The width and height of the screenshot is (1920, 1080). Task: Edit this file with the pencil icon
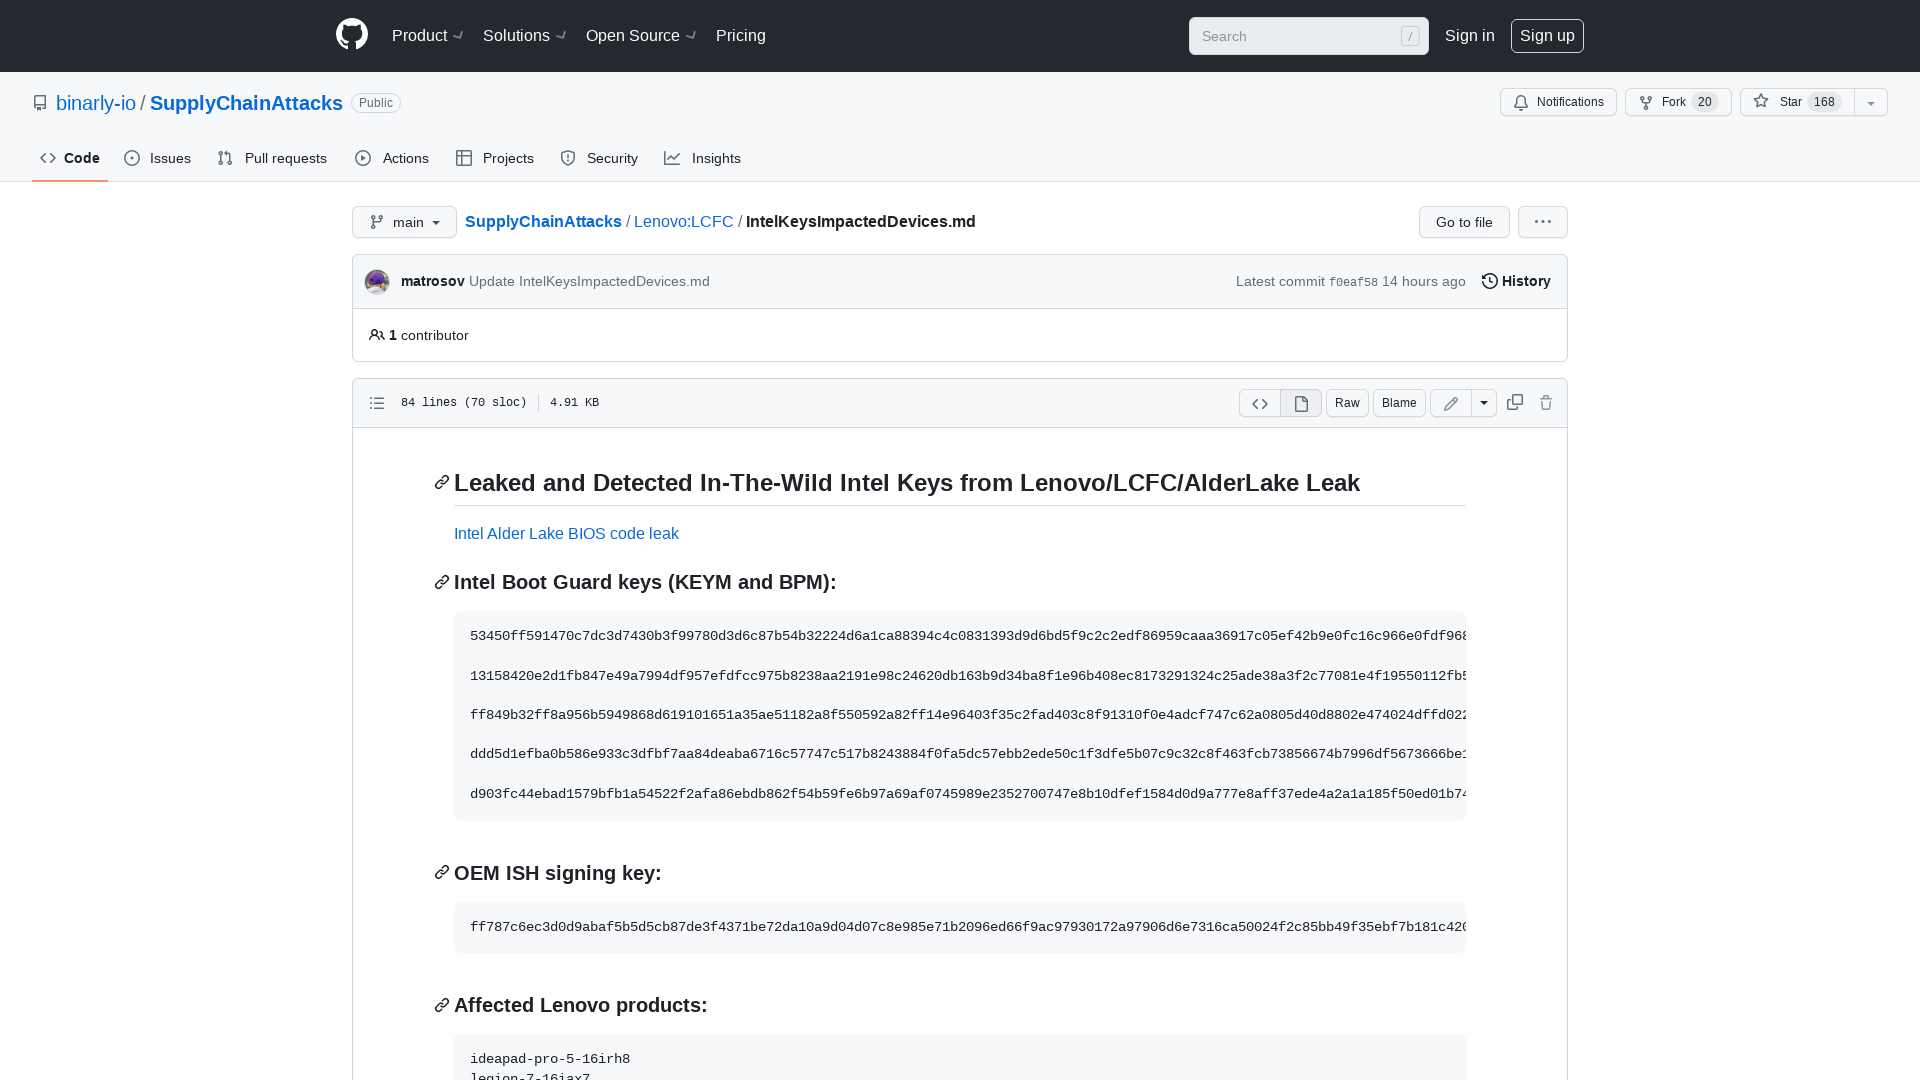pyautogui.click(x=1451, y=403)
